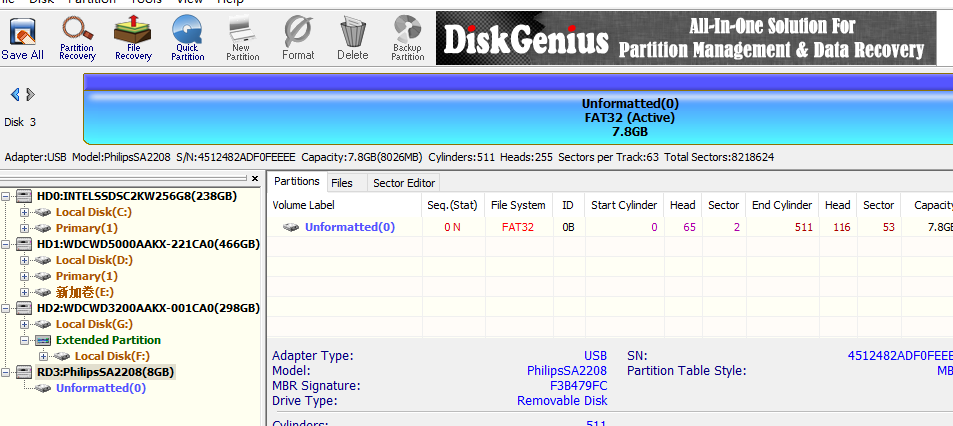Expand Local Disk(C:) node
This screenshot has height=426, width=953.
tap(24, 212)
